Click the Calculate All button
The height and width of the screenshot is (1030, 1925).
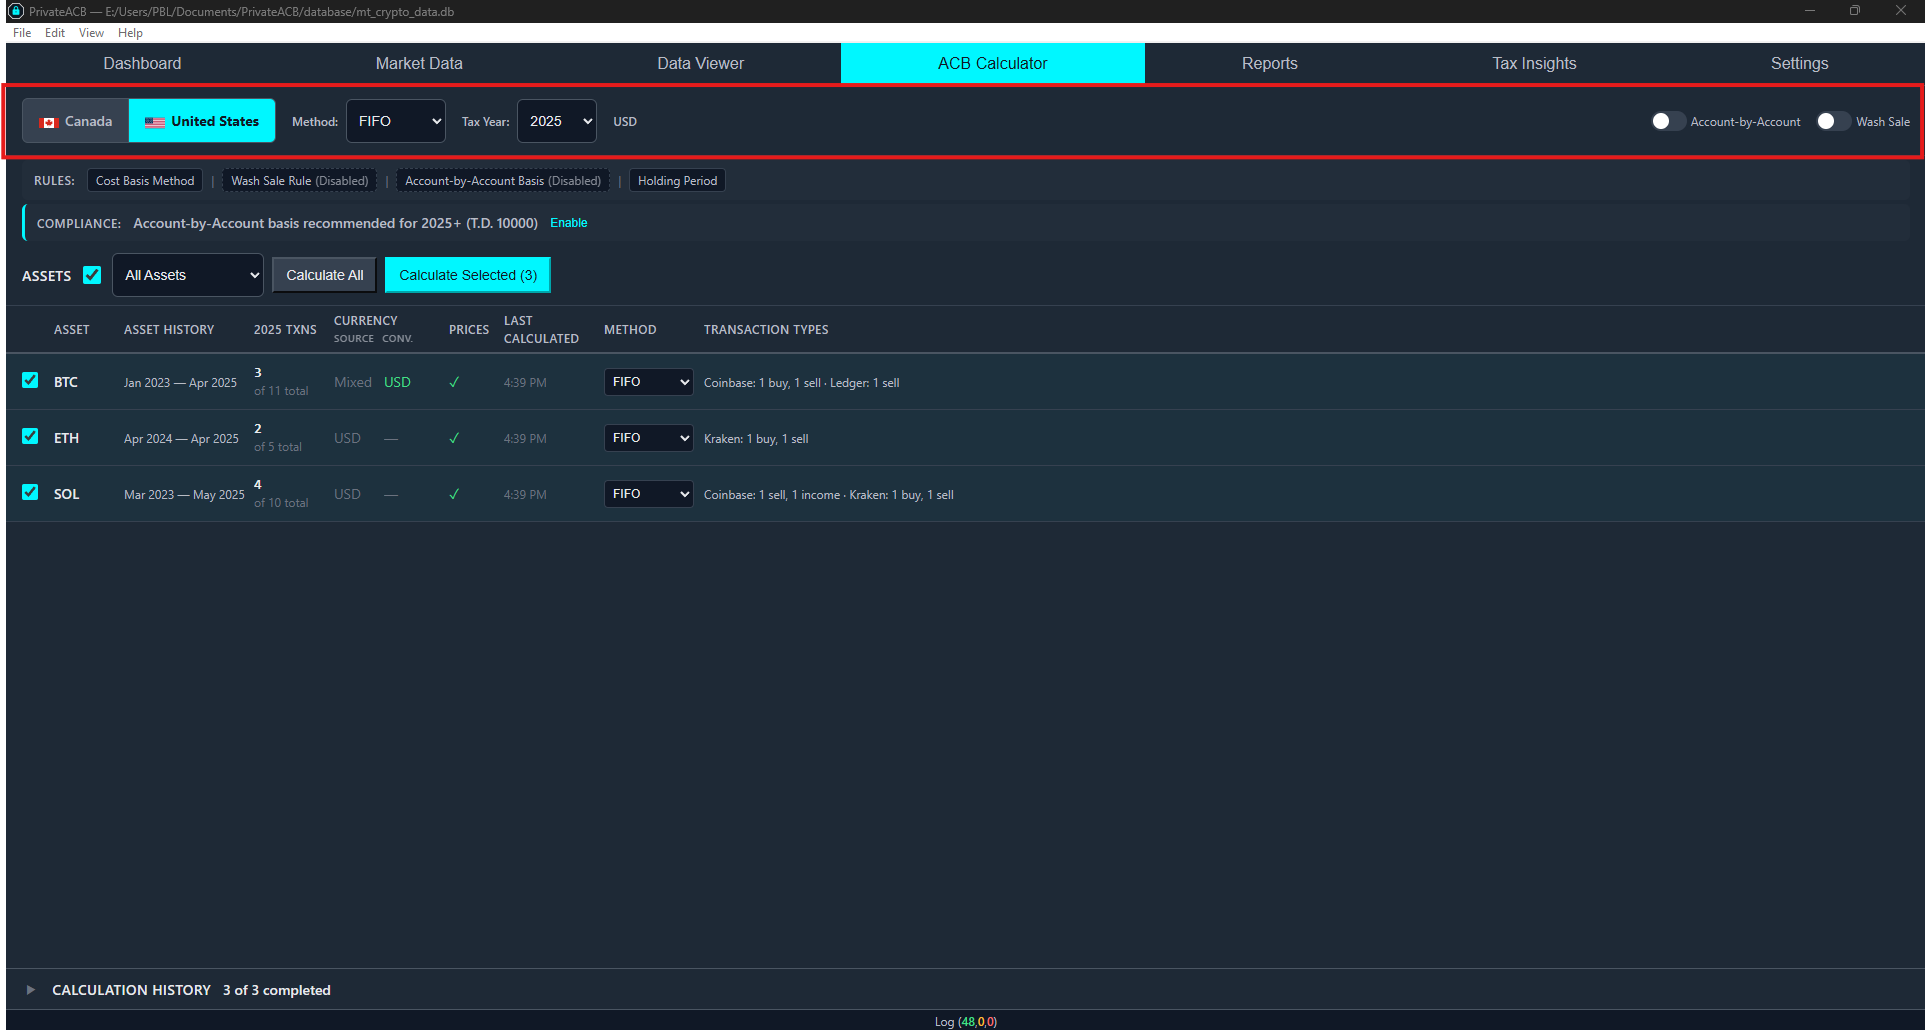coord(323,274)
